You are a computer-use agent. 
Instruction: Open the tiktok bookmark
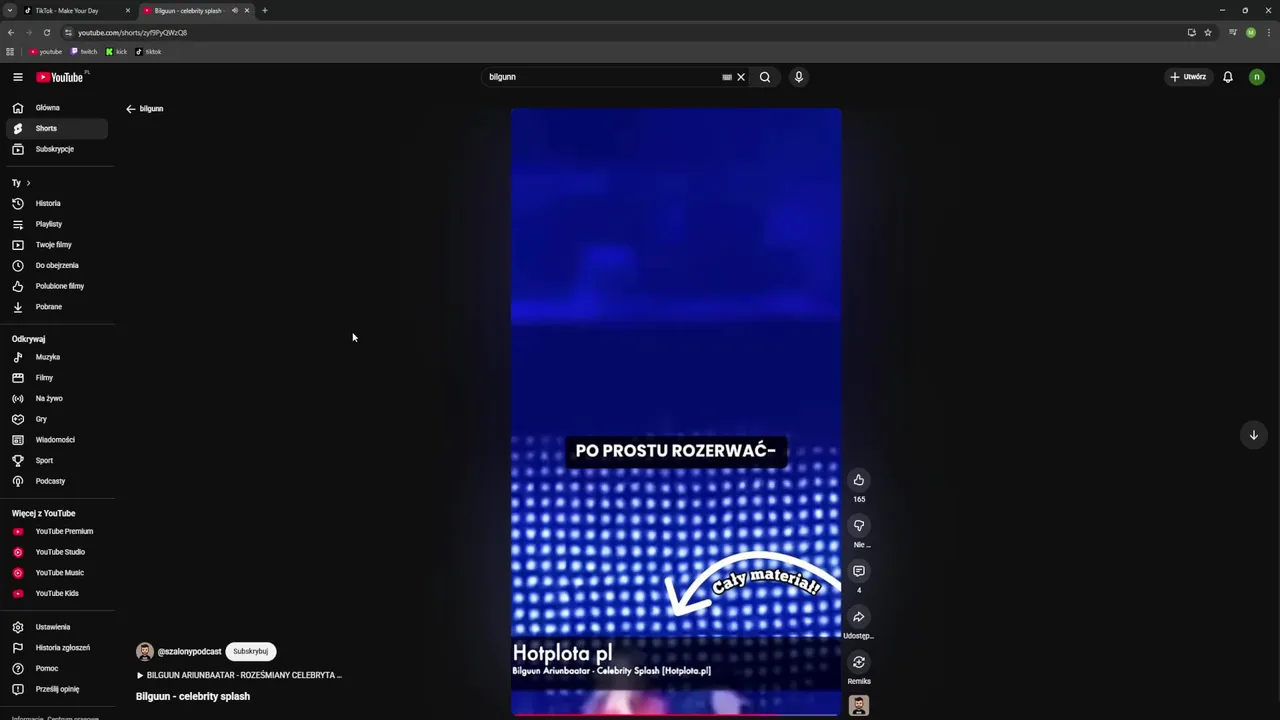(148, 52)
